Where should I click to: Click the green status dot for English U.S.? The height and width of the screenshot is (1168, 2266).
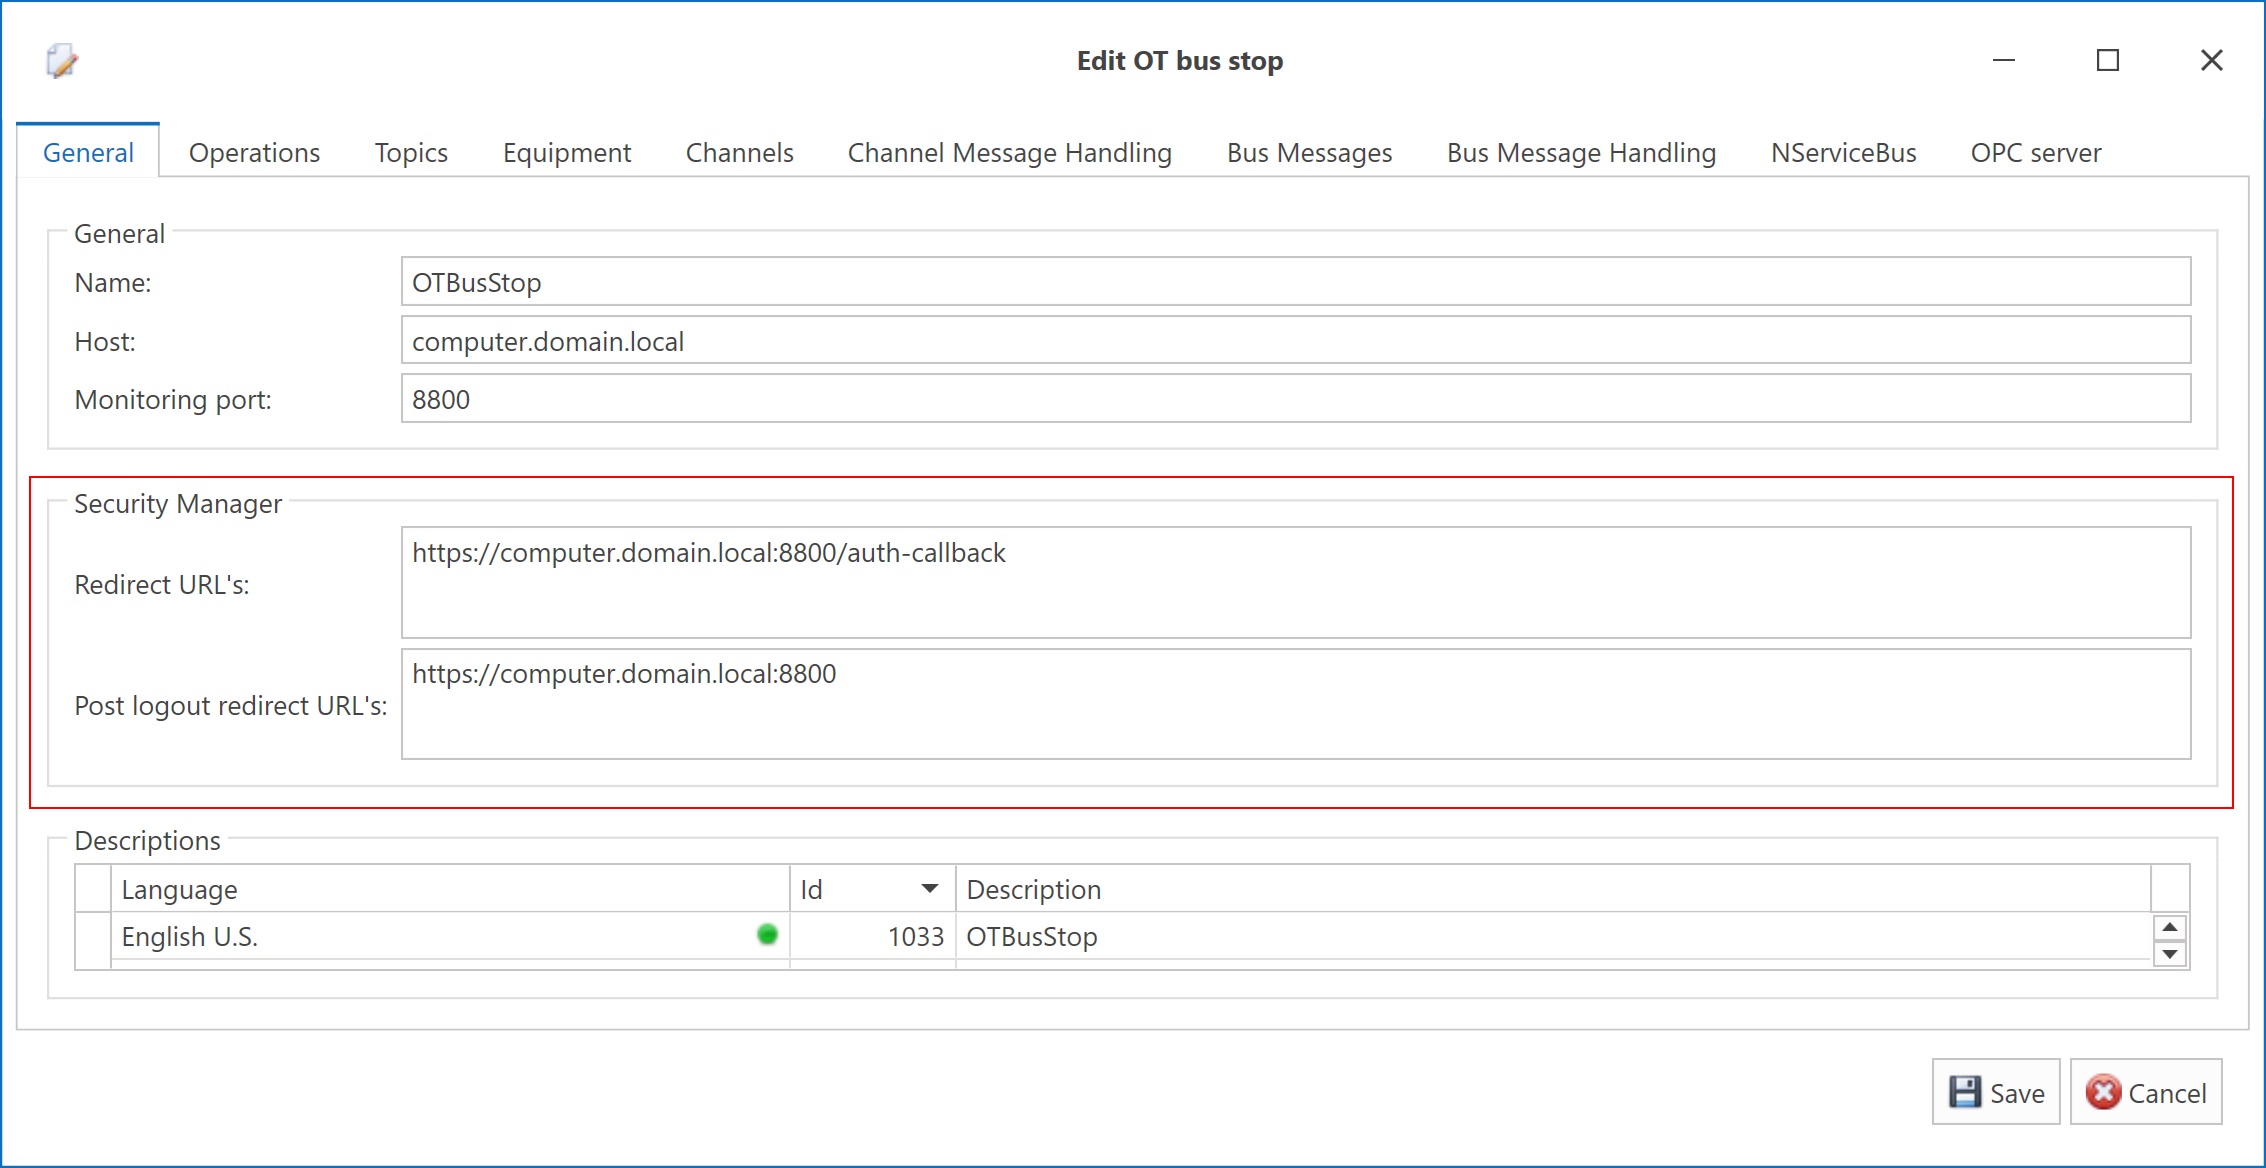point(767,935)
